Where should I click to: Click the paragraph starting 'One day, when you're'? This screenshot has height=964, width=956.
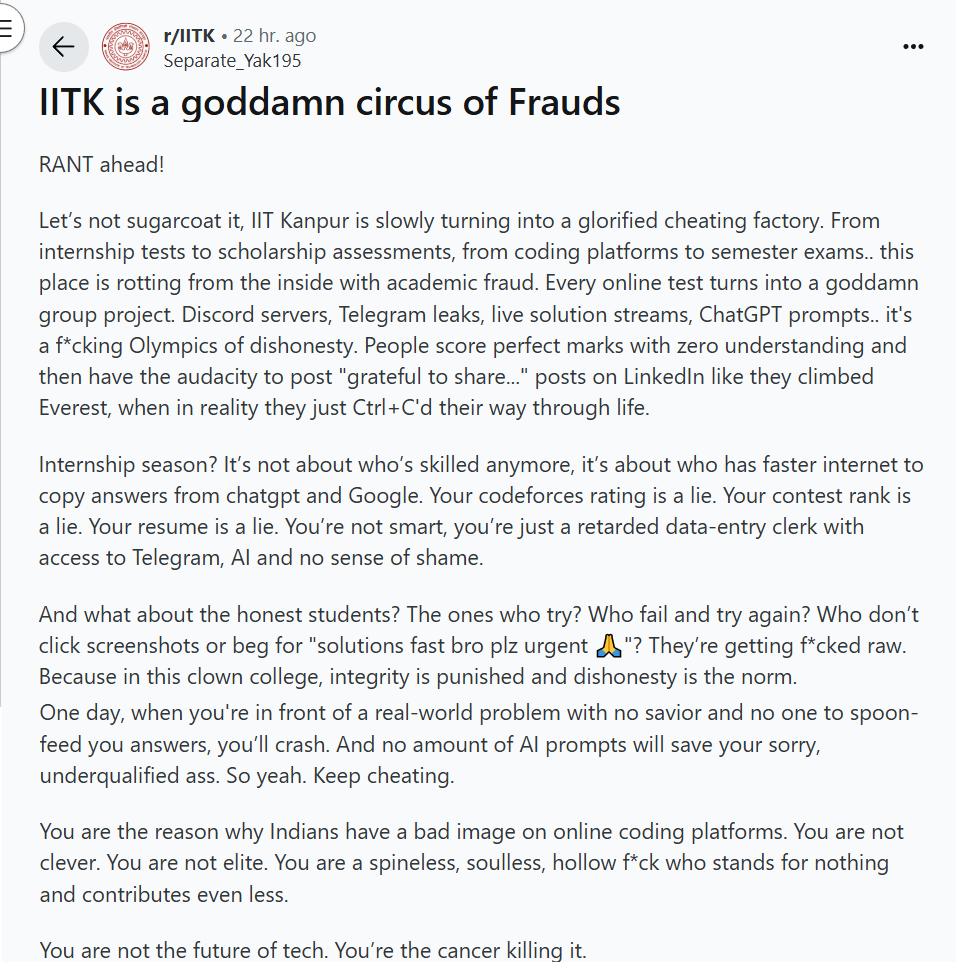pyautogui.click(x=479, y=744)
